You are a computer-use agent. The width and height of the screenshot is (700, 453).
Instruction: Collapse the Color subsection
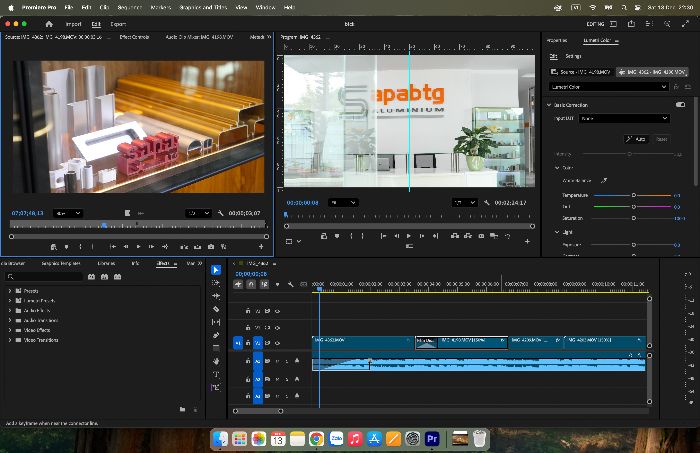click(x=557, y=168)
